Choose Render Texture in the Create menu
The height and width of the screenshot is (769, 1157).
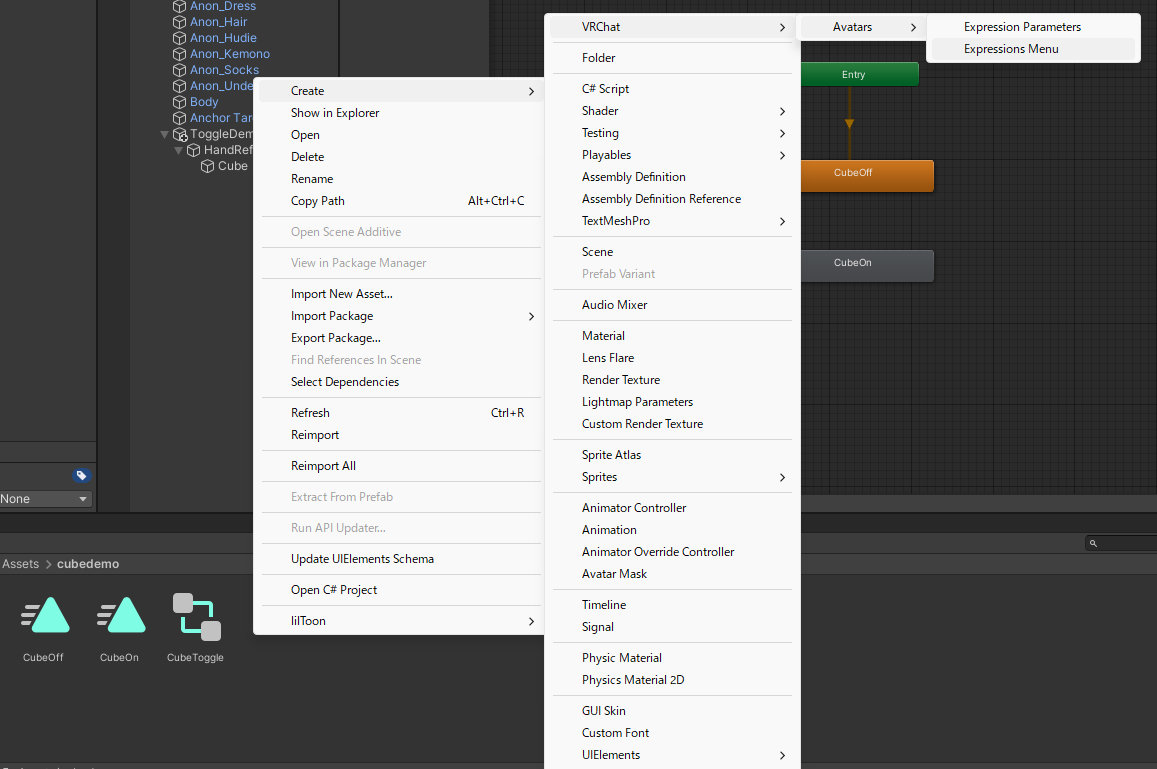672,380
